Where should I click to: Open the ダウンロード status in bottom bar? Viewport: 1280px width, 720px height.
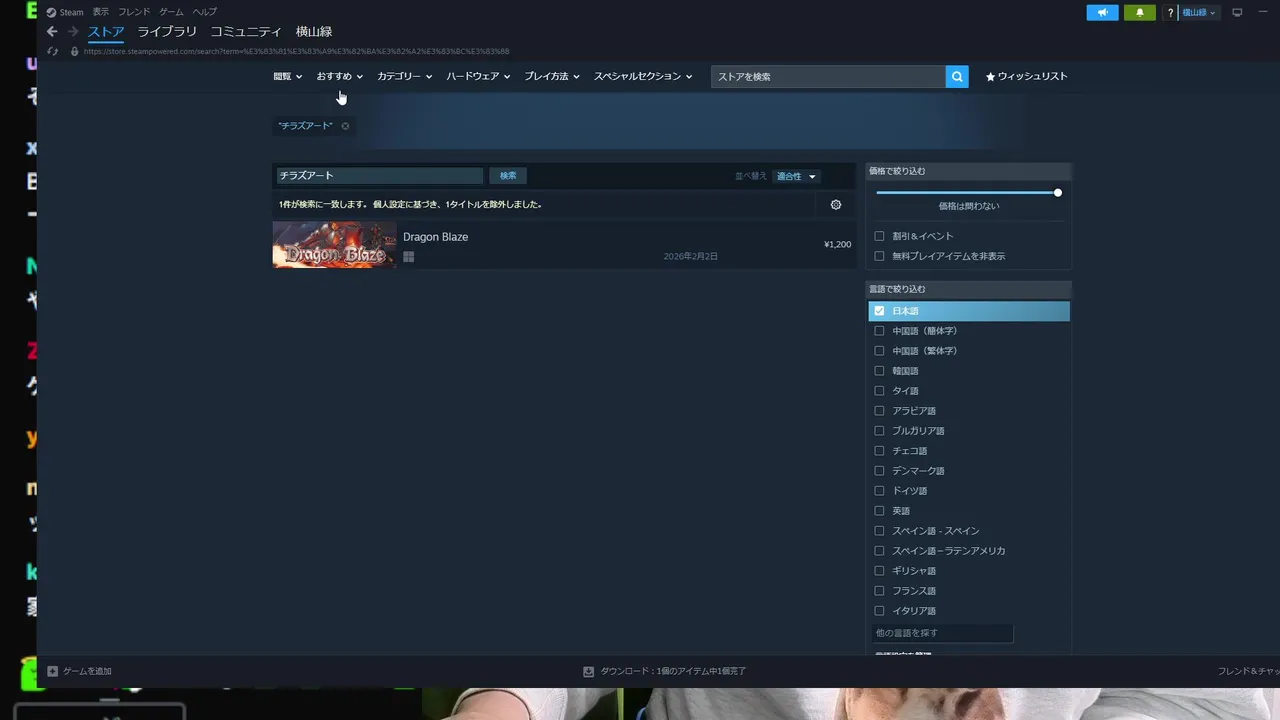coord(665,671)
